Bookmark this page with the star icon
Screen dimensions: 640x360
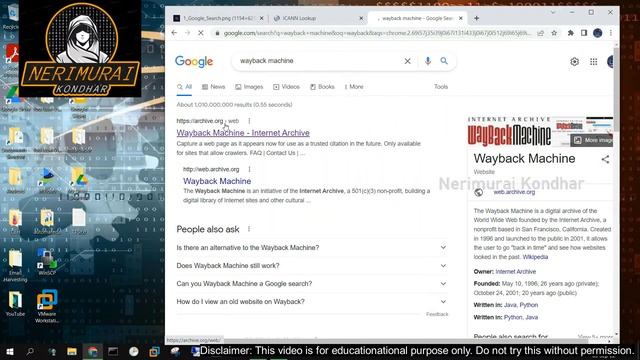(554, 33)
